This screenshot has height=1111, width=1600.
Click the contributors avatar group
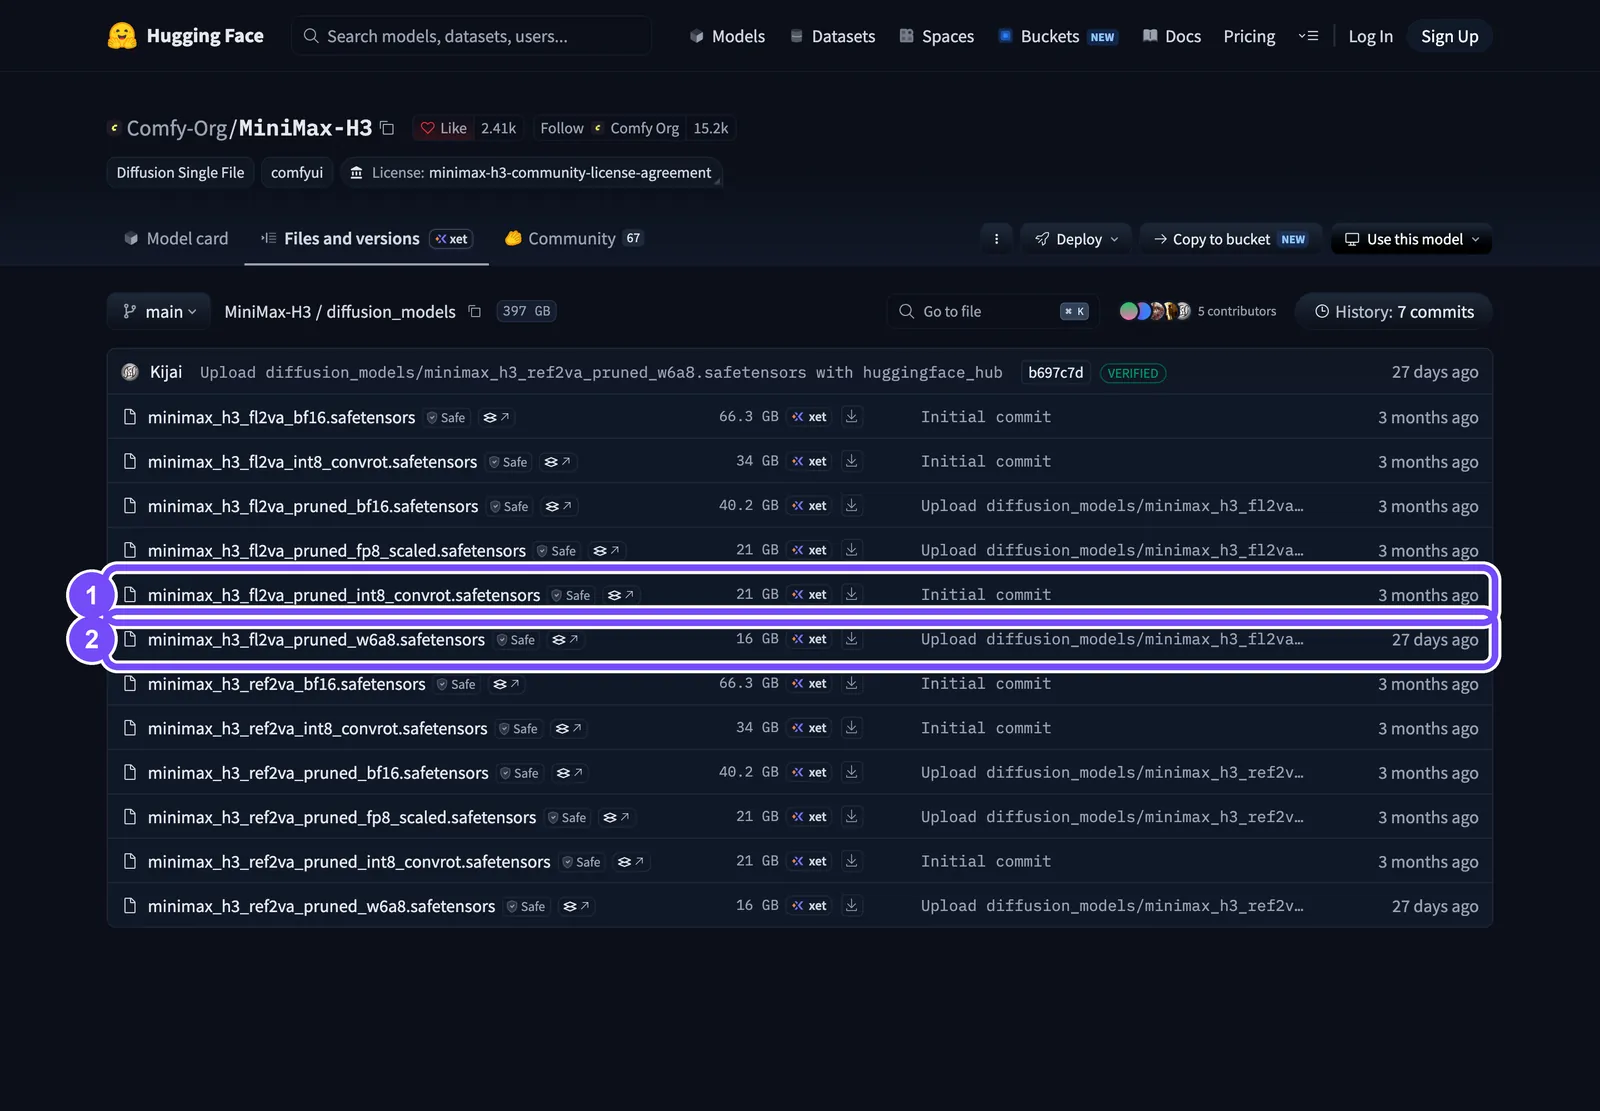[1155, 311]
